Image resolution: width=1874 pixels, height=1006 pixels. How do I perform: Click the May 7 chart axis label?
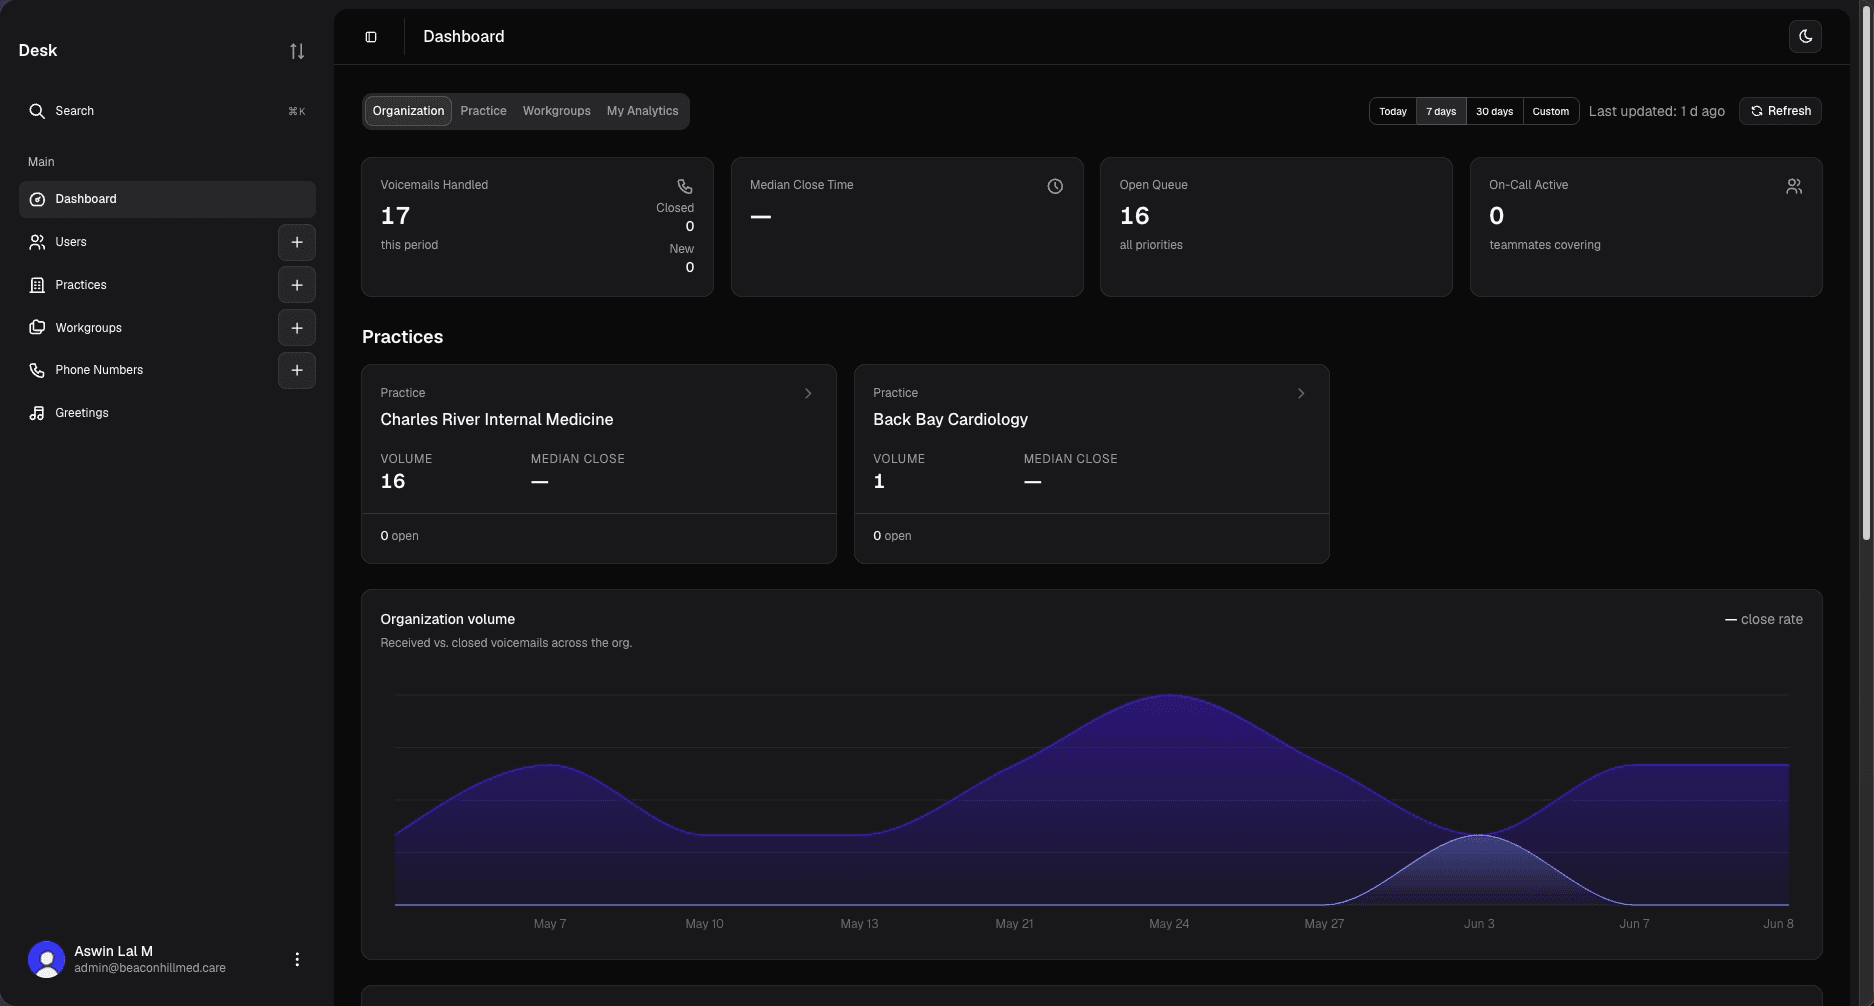(x=550, y=924)
